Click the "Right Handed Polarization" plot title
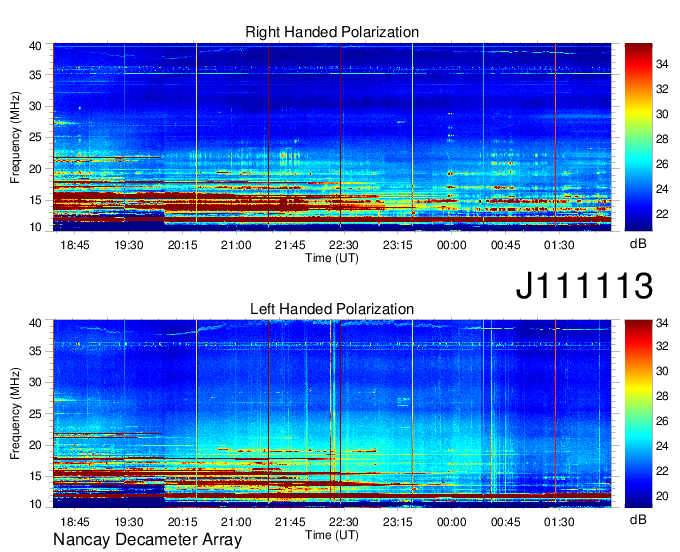 tap(332, 32)
